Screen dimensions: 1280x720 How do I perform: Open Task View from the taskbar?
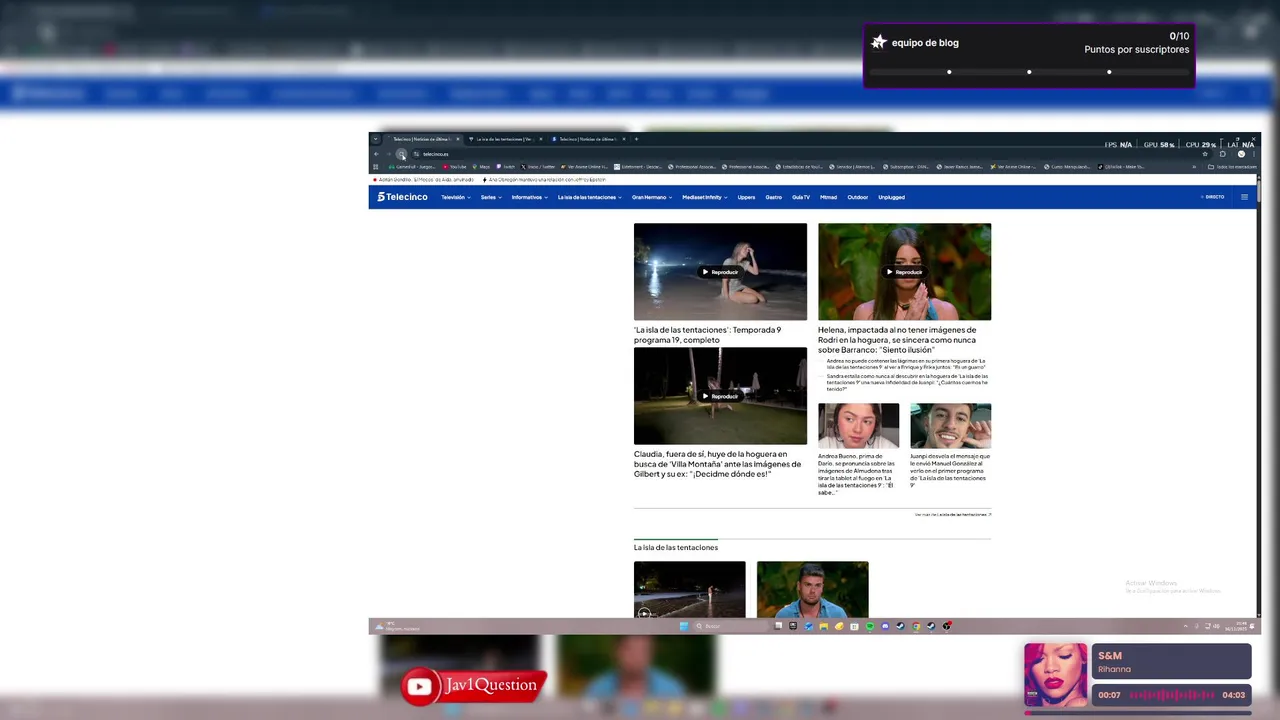coord(779,626)
